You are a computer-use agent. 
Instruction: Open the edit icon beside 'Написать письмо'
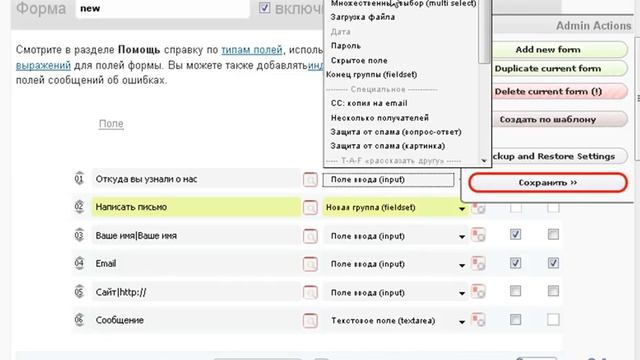[x=310, y=208]
